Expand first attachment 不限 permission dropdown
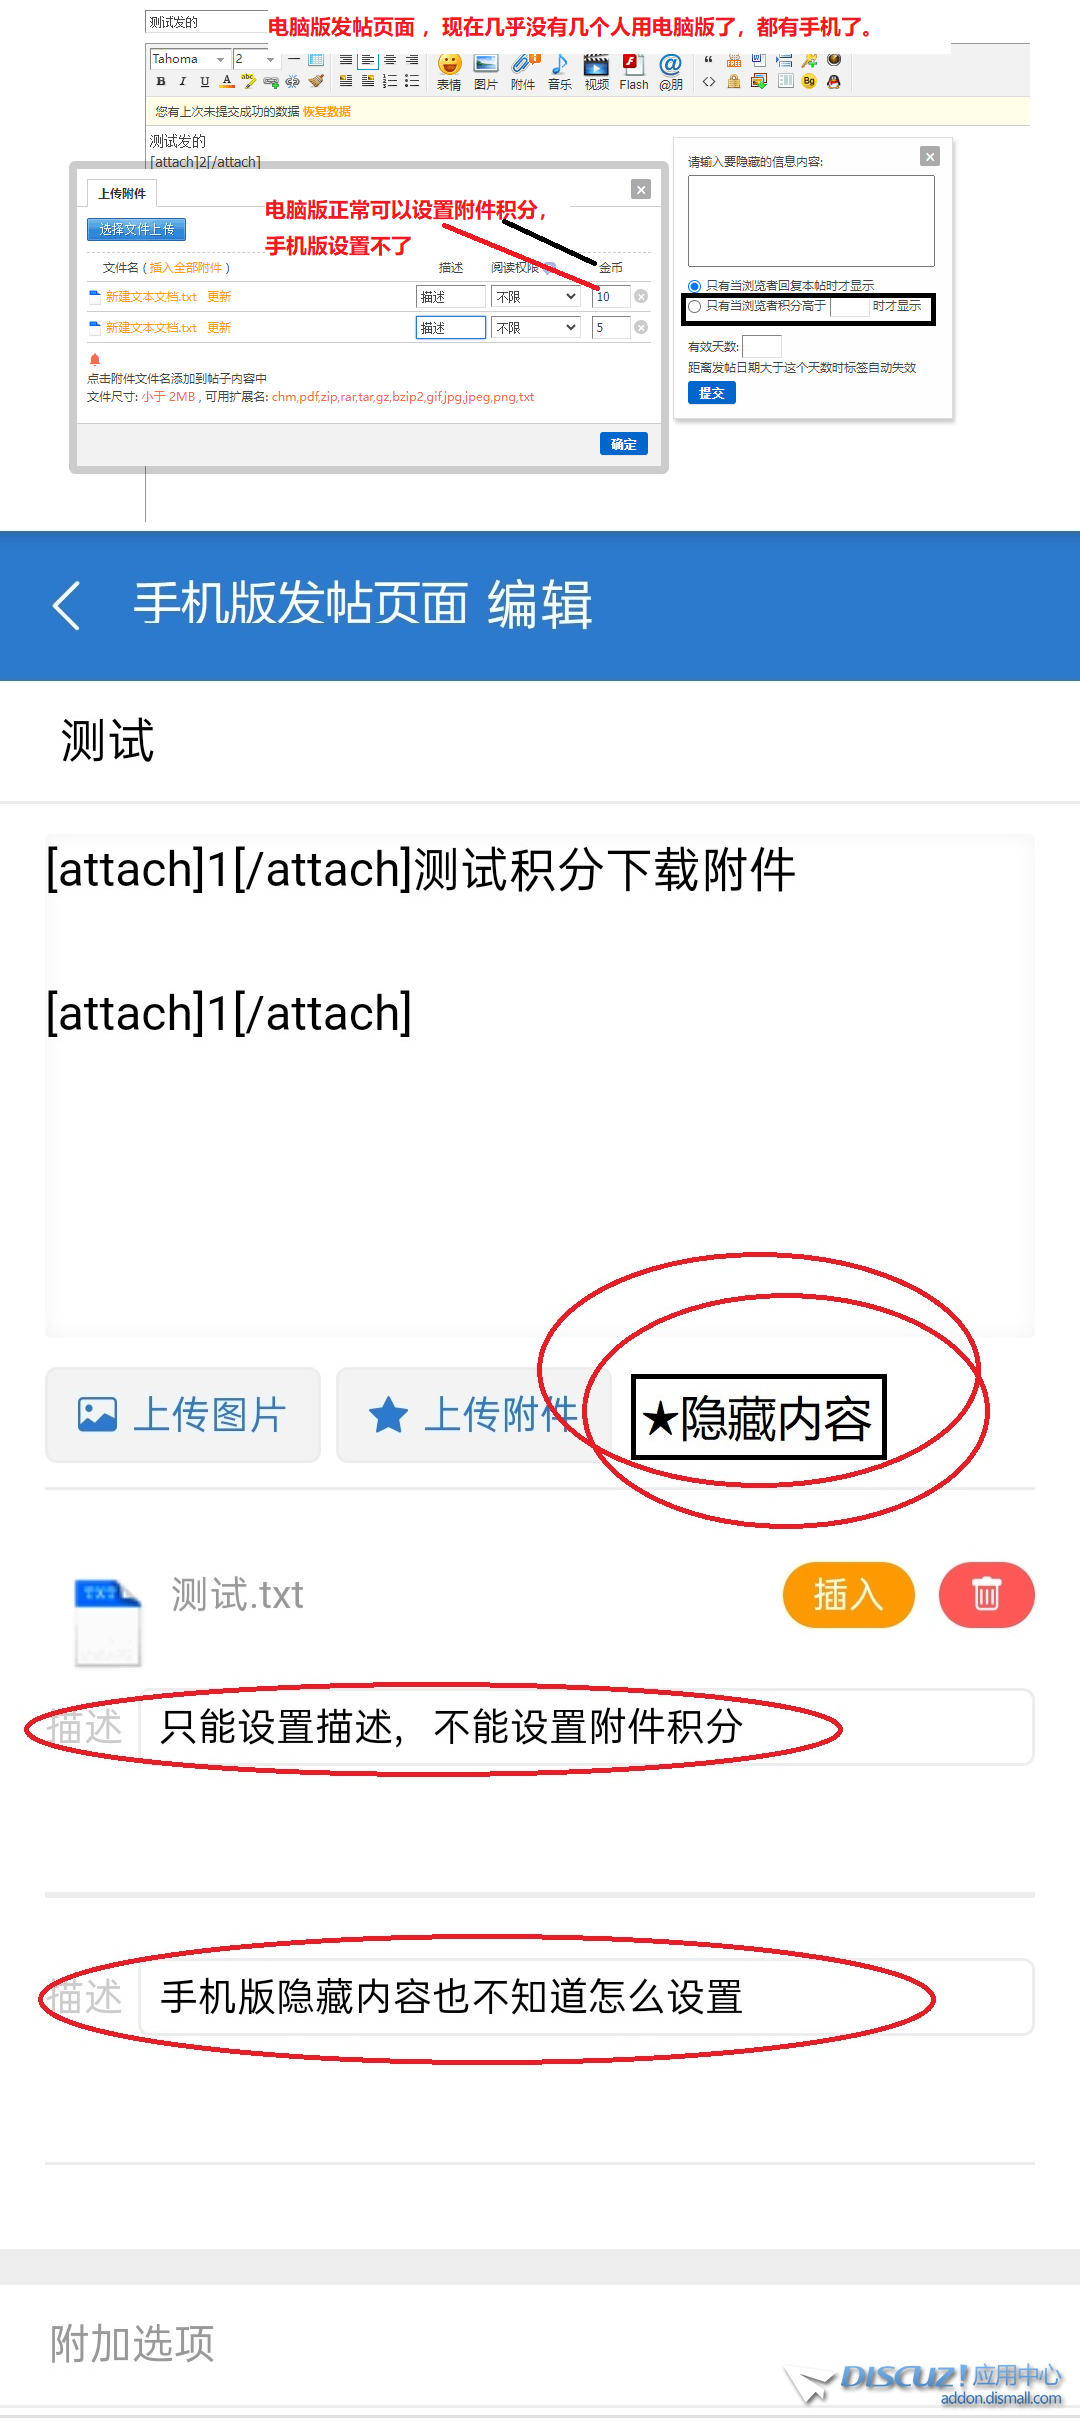1080x2424 pixels. click(536, 297)
